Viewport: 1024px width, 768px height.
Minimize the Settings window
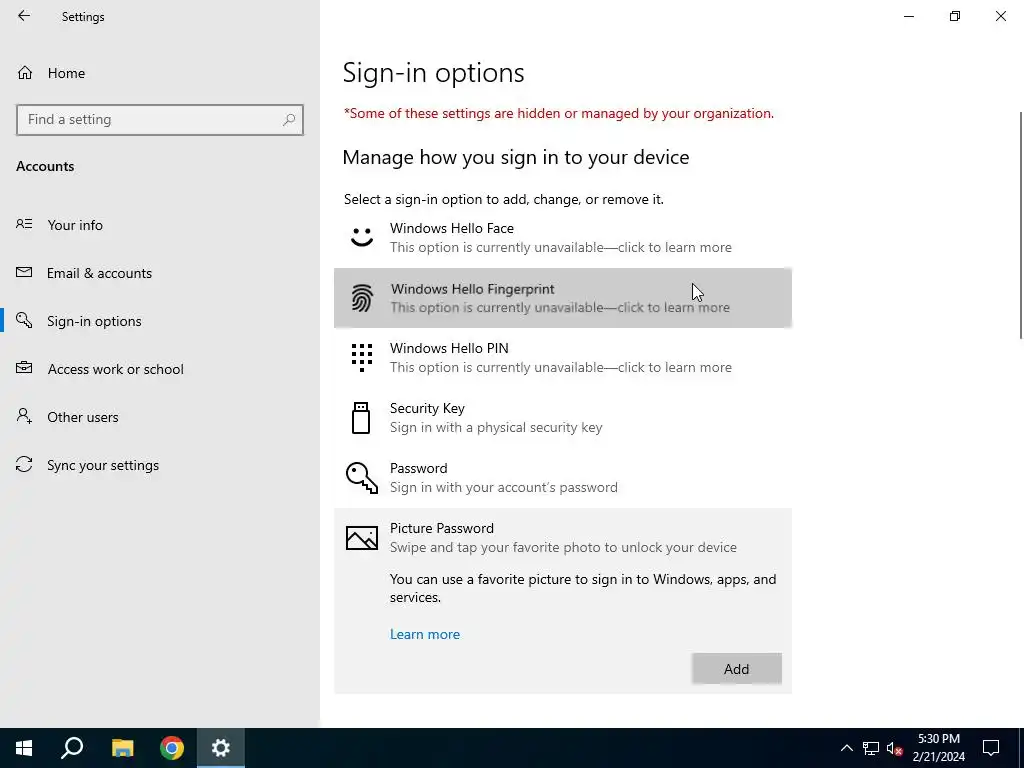click(x=908, y=16)
